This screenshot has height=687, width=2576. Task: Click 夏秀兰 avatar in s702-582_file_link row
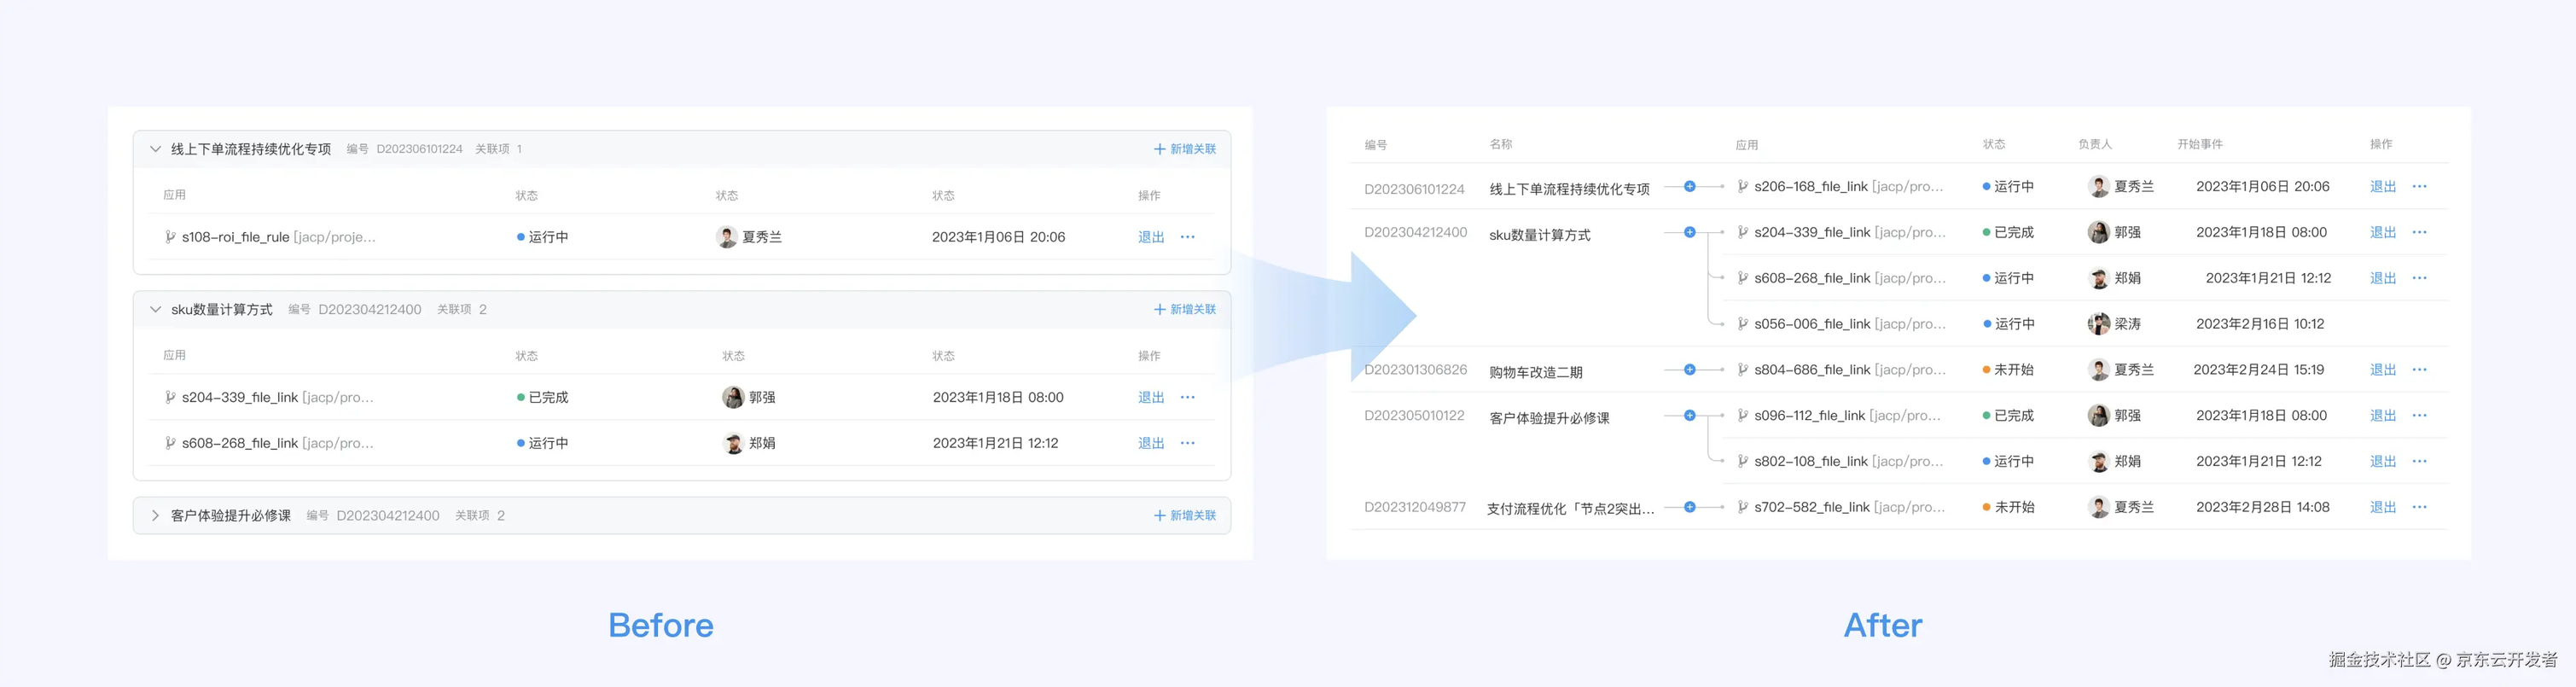[x=2099, y=507]
